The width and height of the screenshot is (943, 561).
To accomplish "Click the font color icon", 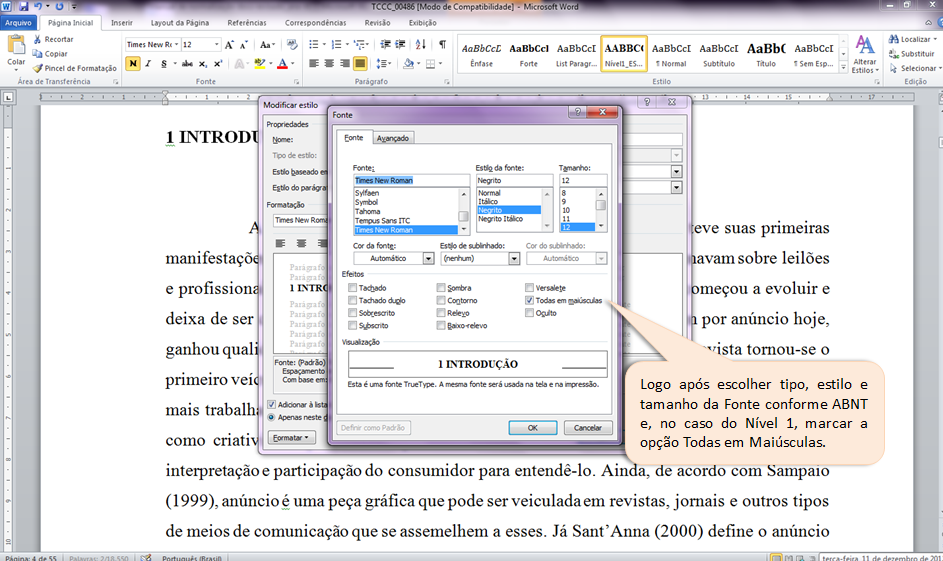I will [x=282, y=64].
